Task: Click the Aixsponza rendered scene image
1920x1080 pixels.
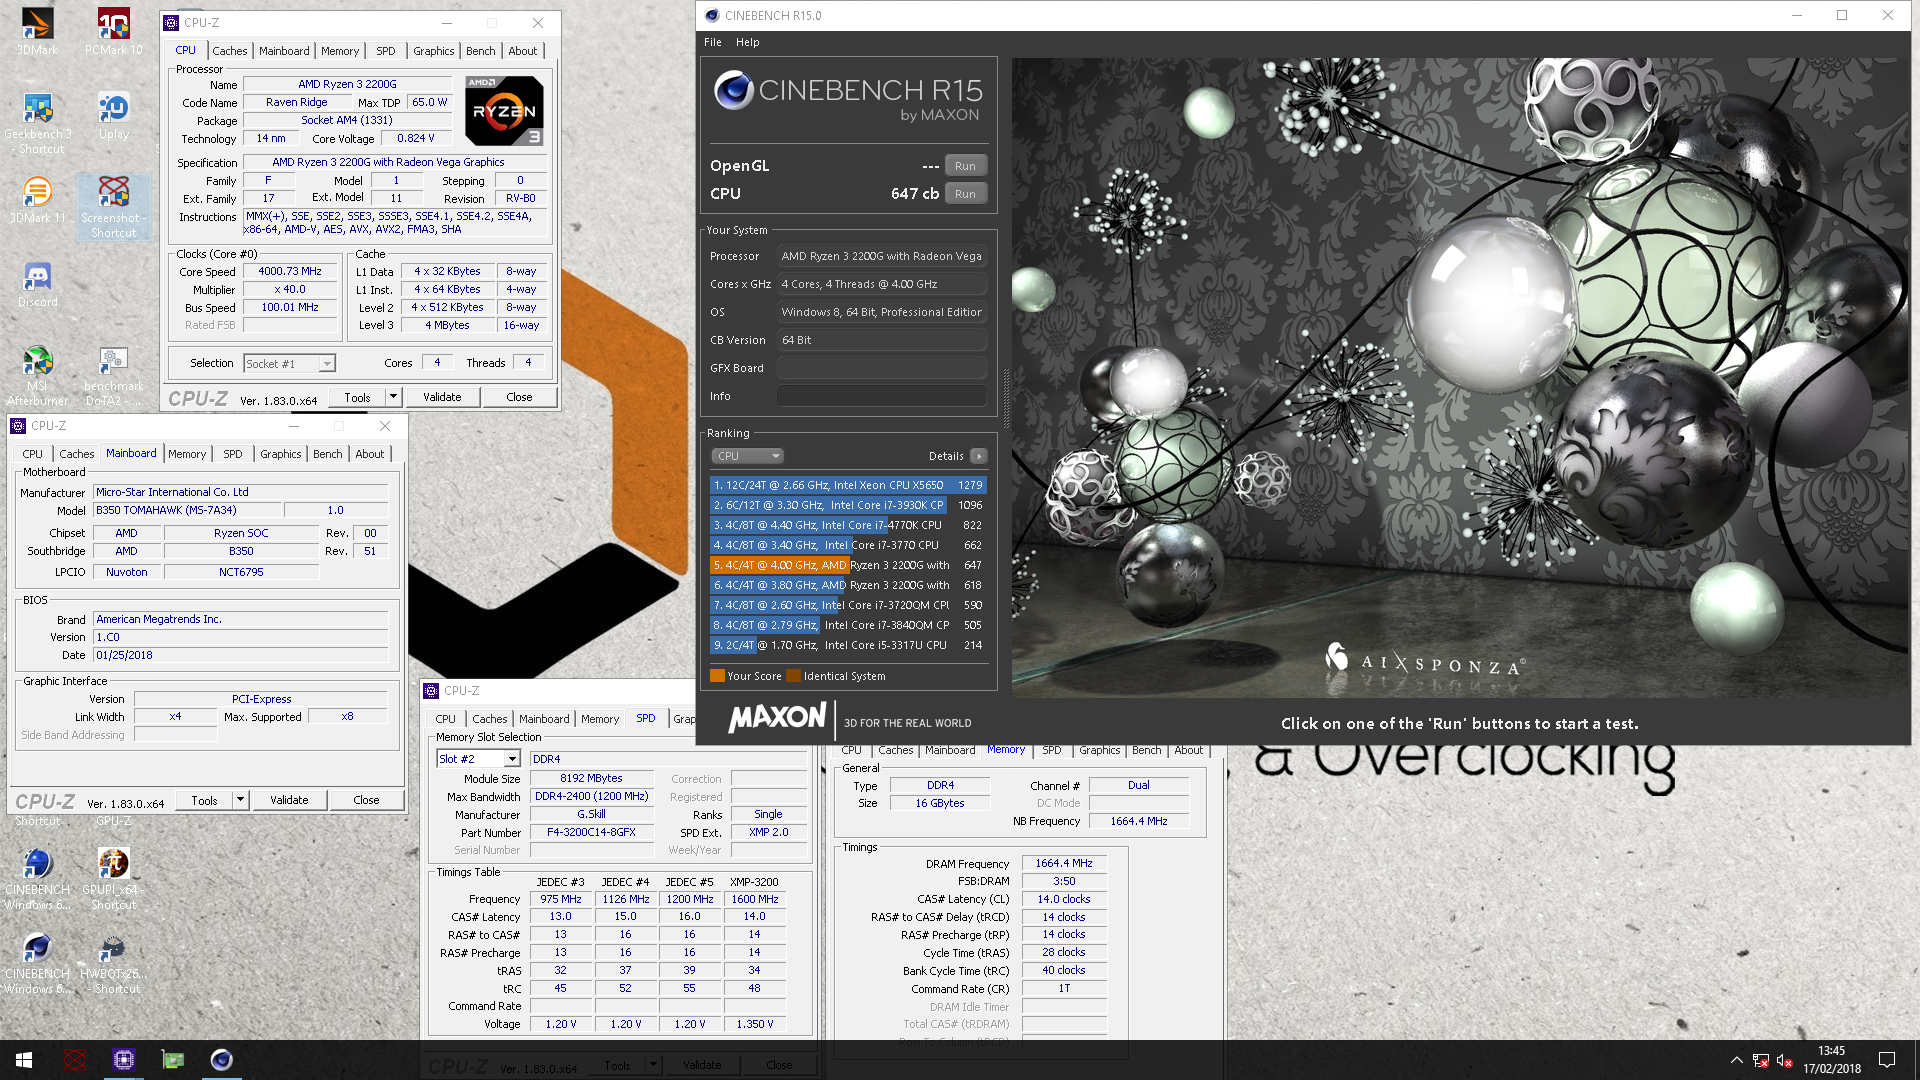Action: click(x=1460, y=378)
